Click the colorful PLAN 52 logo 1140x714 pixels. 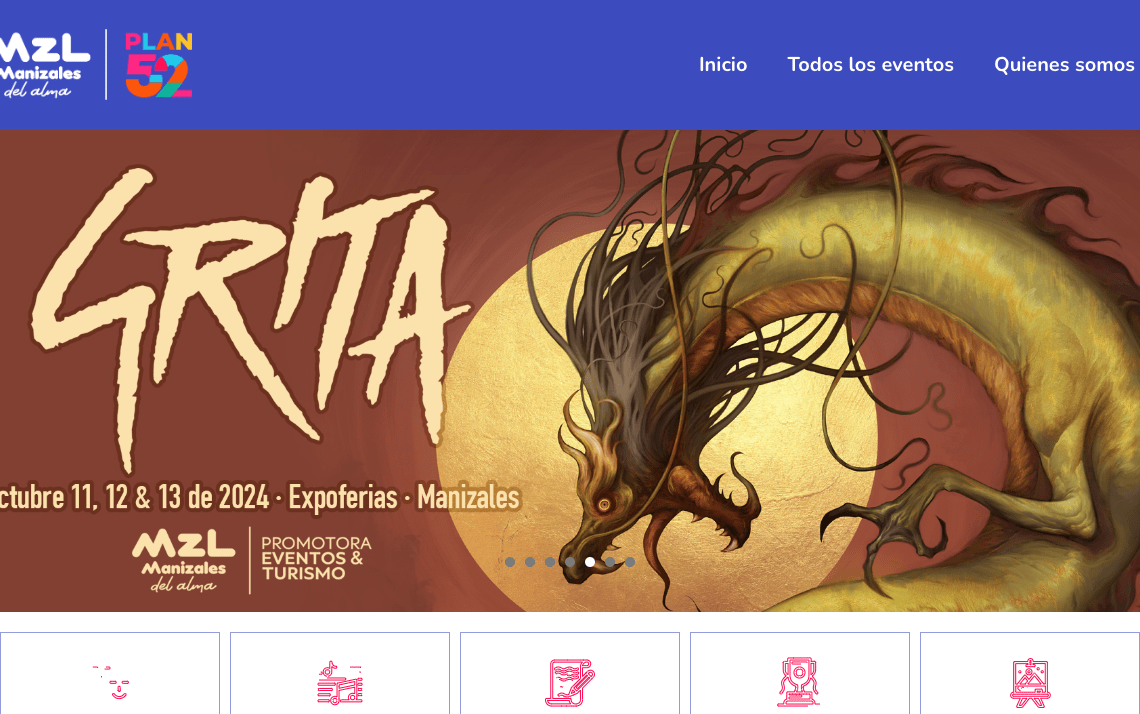pos(158,65)
